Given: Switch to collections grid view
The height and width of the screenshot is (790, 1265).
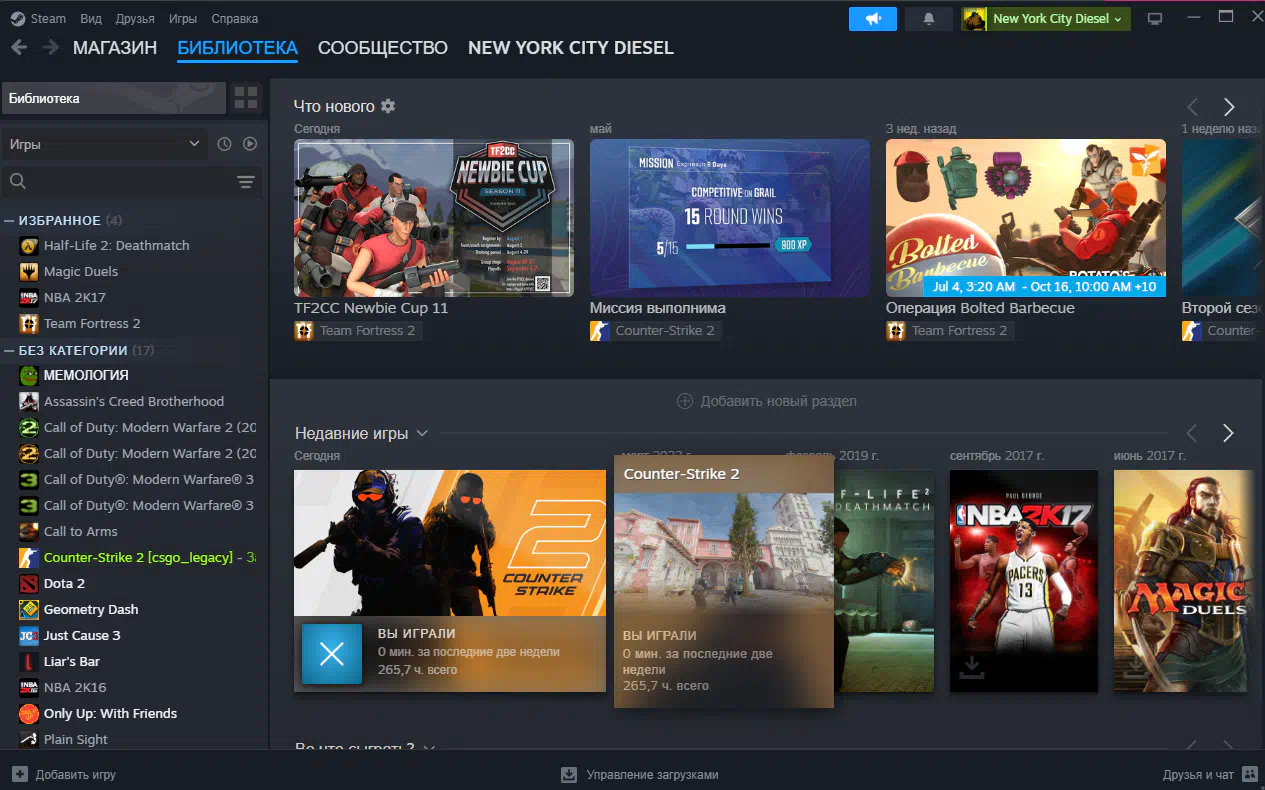Looking at the screenshot, I should tap(246, 98).
